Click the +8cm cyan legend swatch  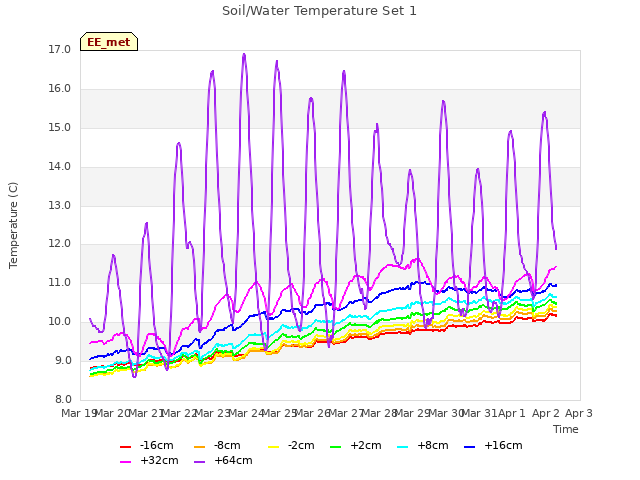coord(402,447)
